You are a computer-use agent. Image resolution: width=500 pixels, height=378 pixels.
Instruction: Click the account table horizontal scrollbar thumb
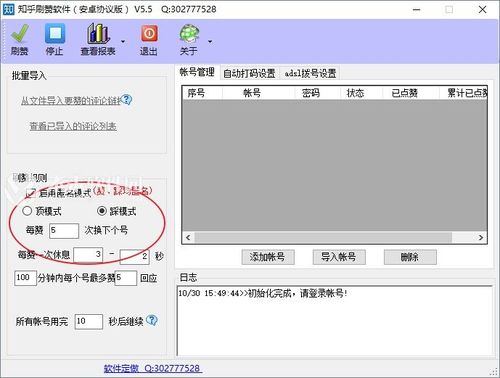[323, 237]
